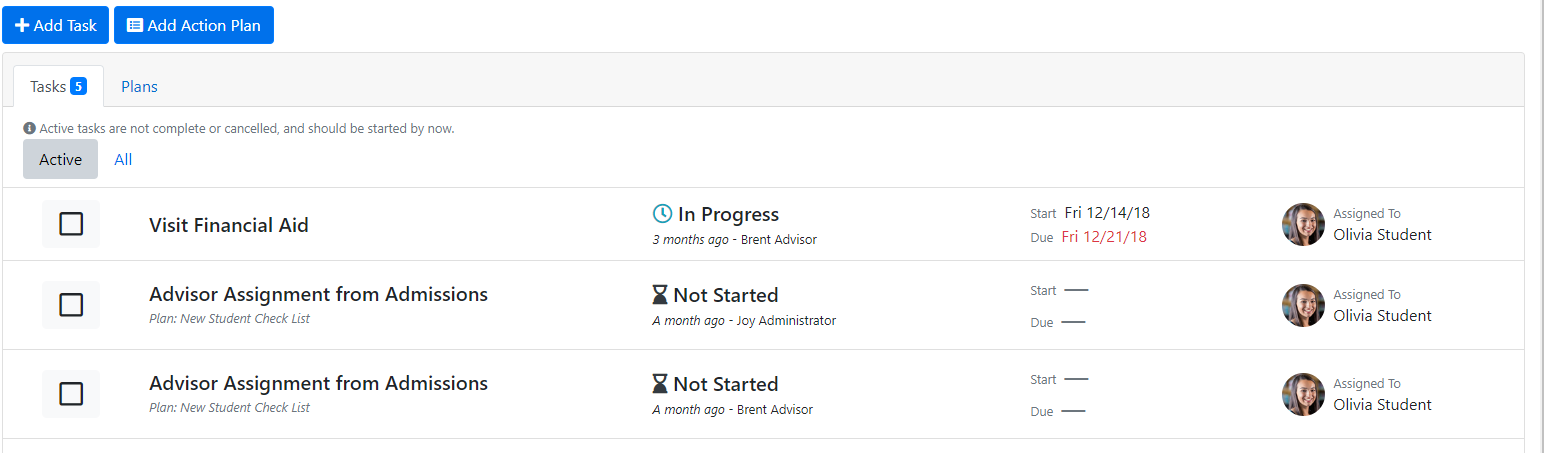Image resolution: width=1544 pixels, height=453 pixels.
Task: Click Olivia Student avatar on Visit Financial Aid
Action: click(x=1303, y=224)
